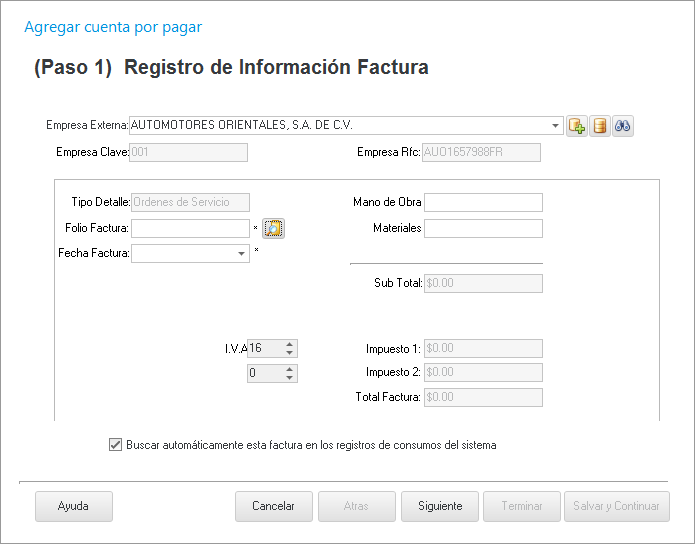Viewport: 695px width, 544px height.
Task: Go to next step with Siguiente
Action: pyautogui.click(x=439, y=506)
